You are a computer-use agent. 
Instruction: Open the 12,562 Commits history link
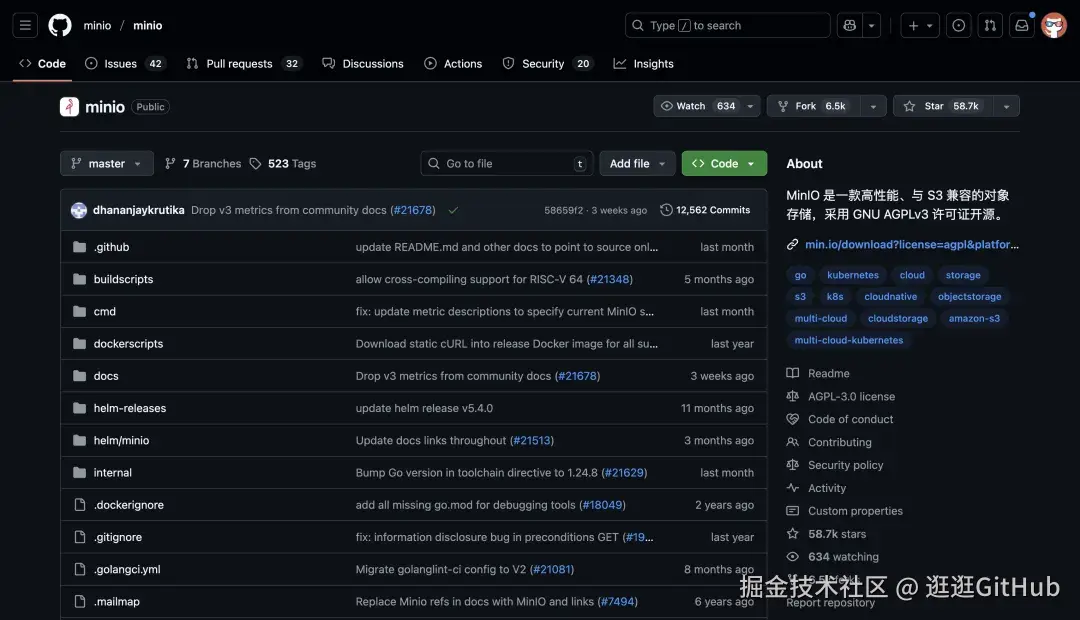(x=705, y=210)
